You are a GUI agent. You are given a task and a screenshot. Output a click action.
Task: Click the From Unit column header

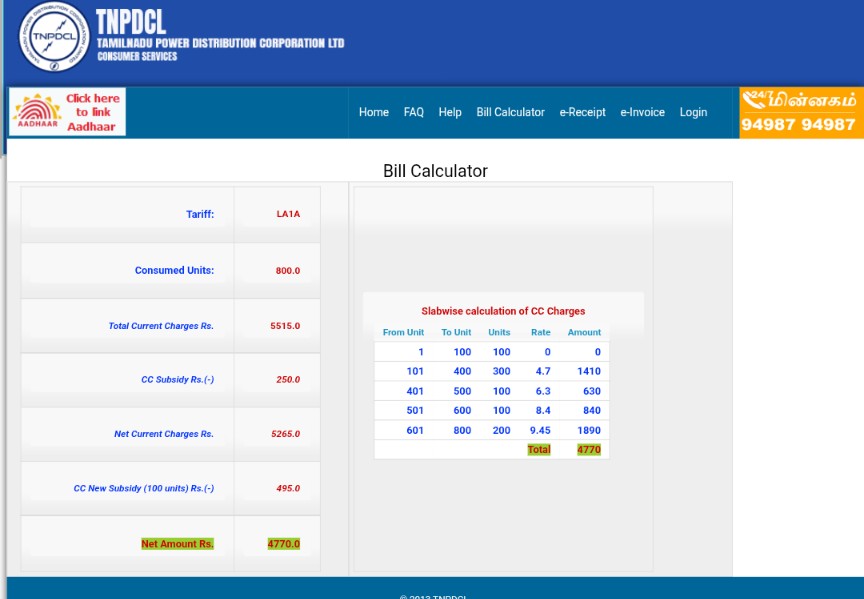403,332
